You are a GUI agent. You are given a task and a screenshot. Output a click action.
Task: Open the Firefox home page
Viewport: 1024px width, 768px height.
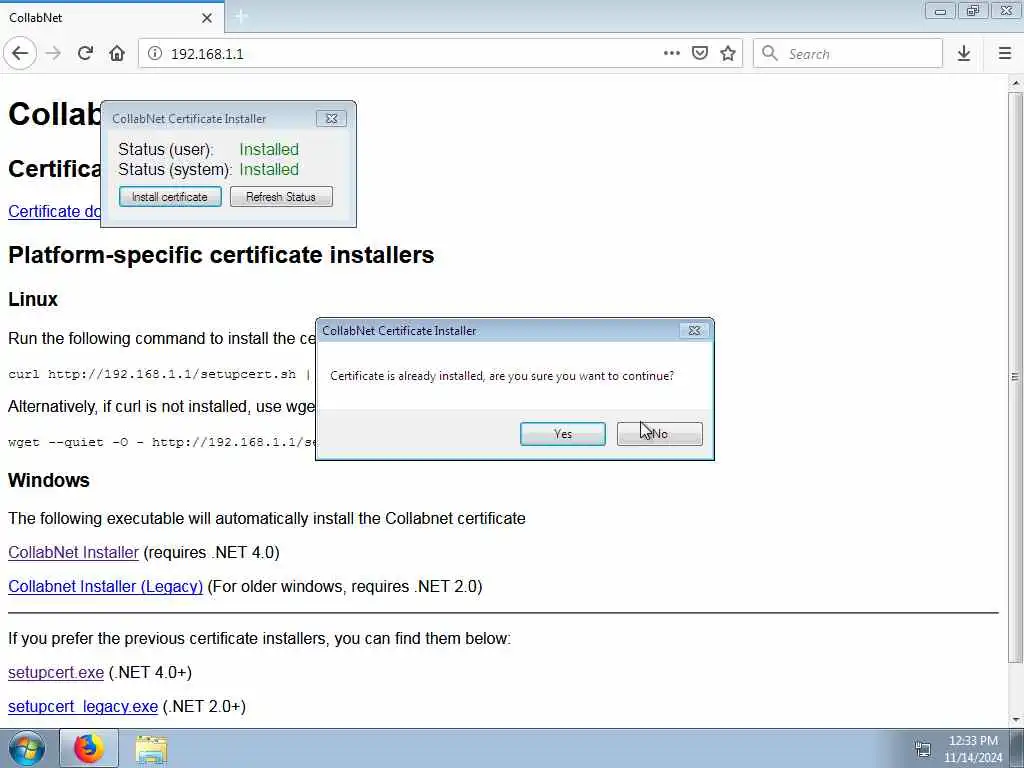coord(117,54)
